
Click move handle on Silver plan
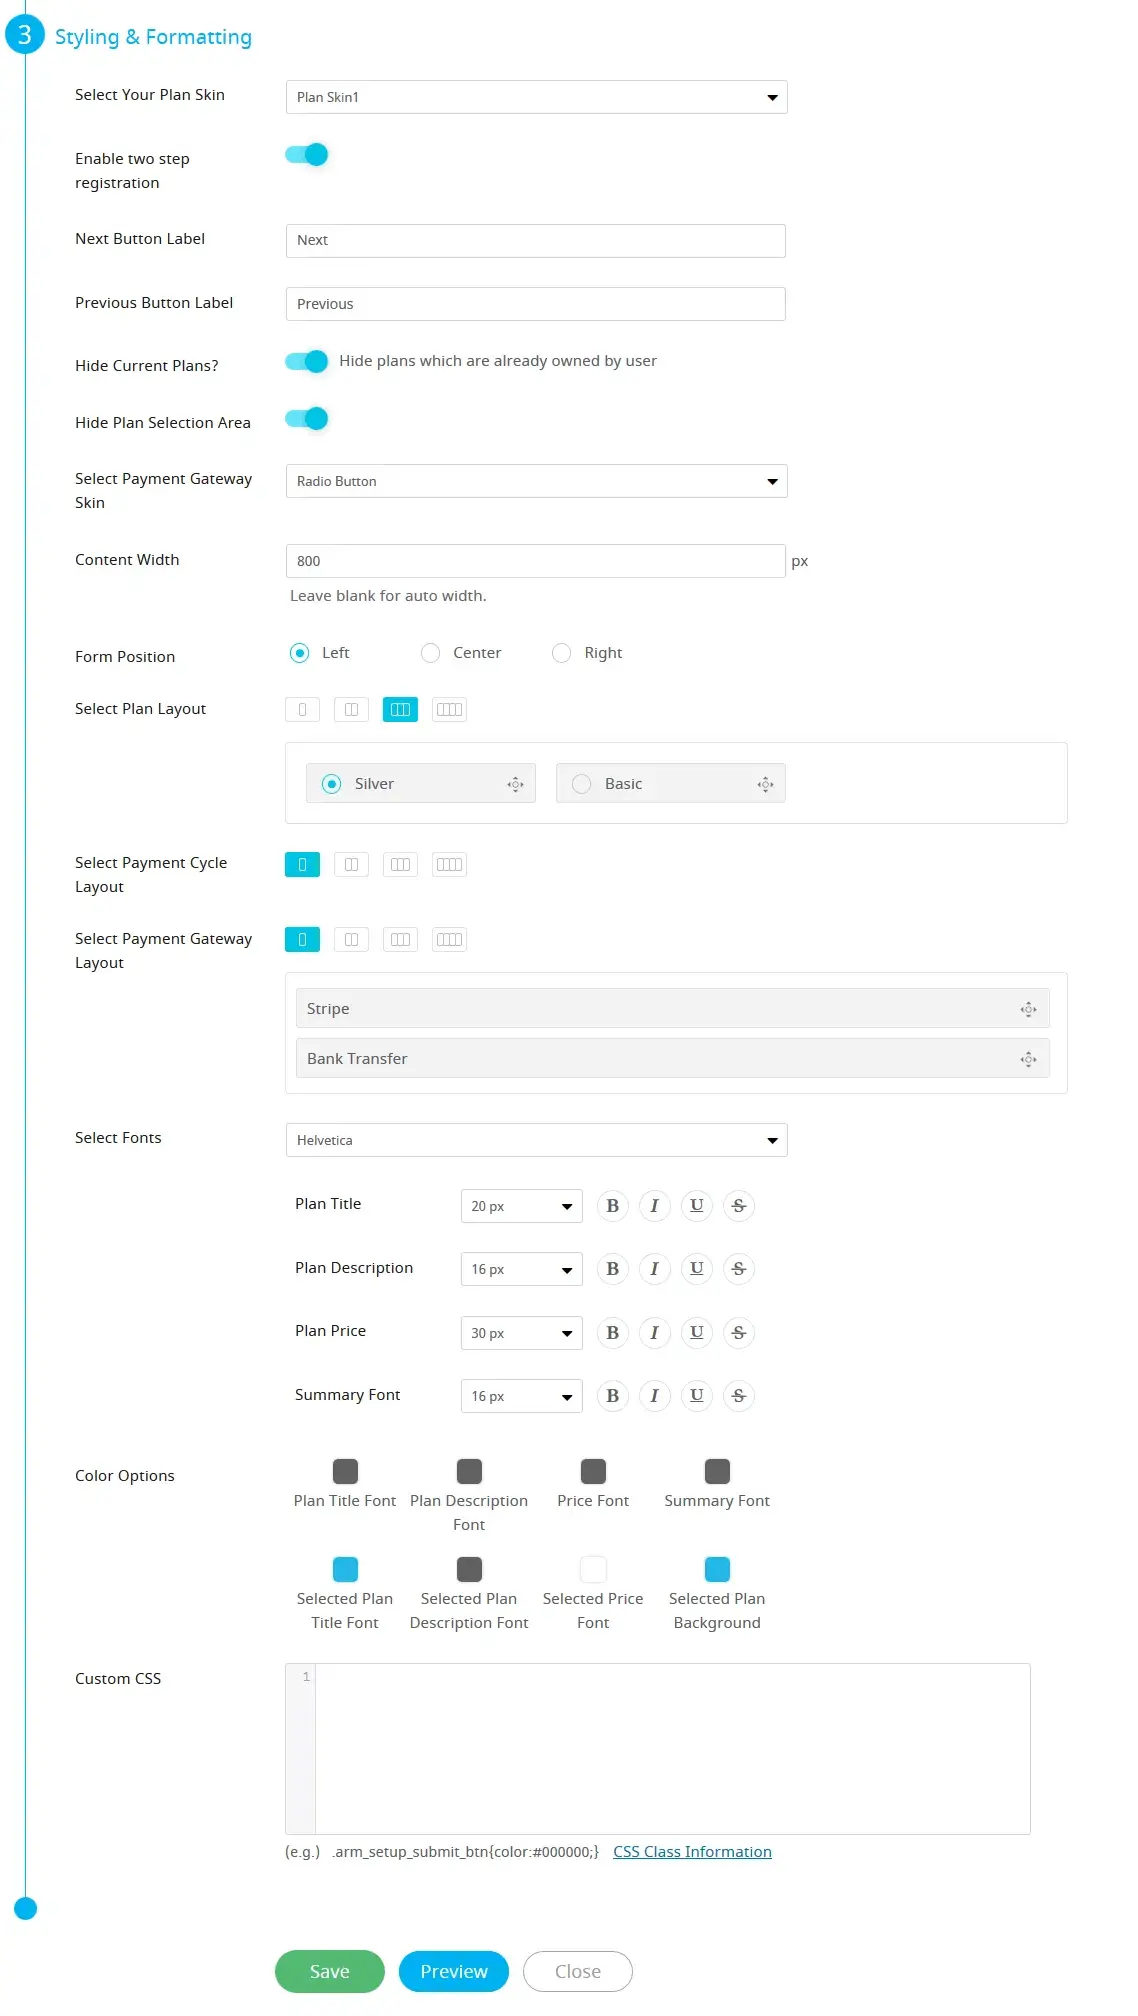[x=515, y=784]
